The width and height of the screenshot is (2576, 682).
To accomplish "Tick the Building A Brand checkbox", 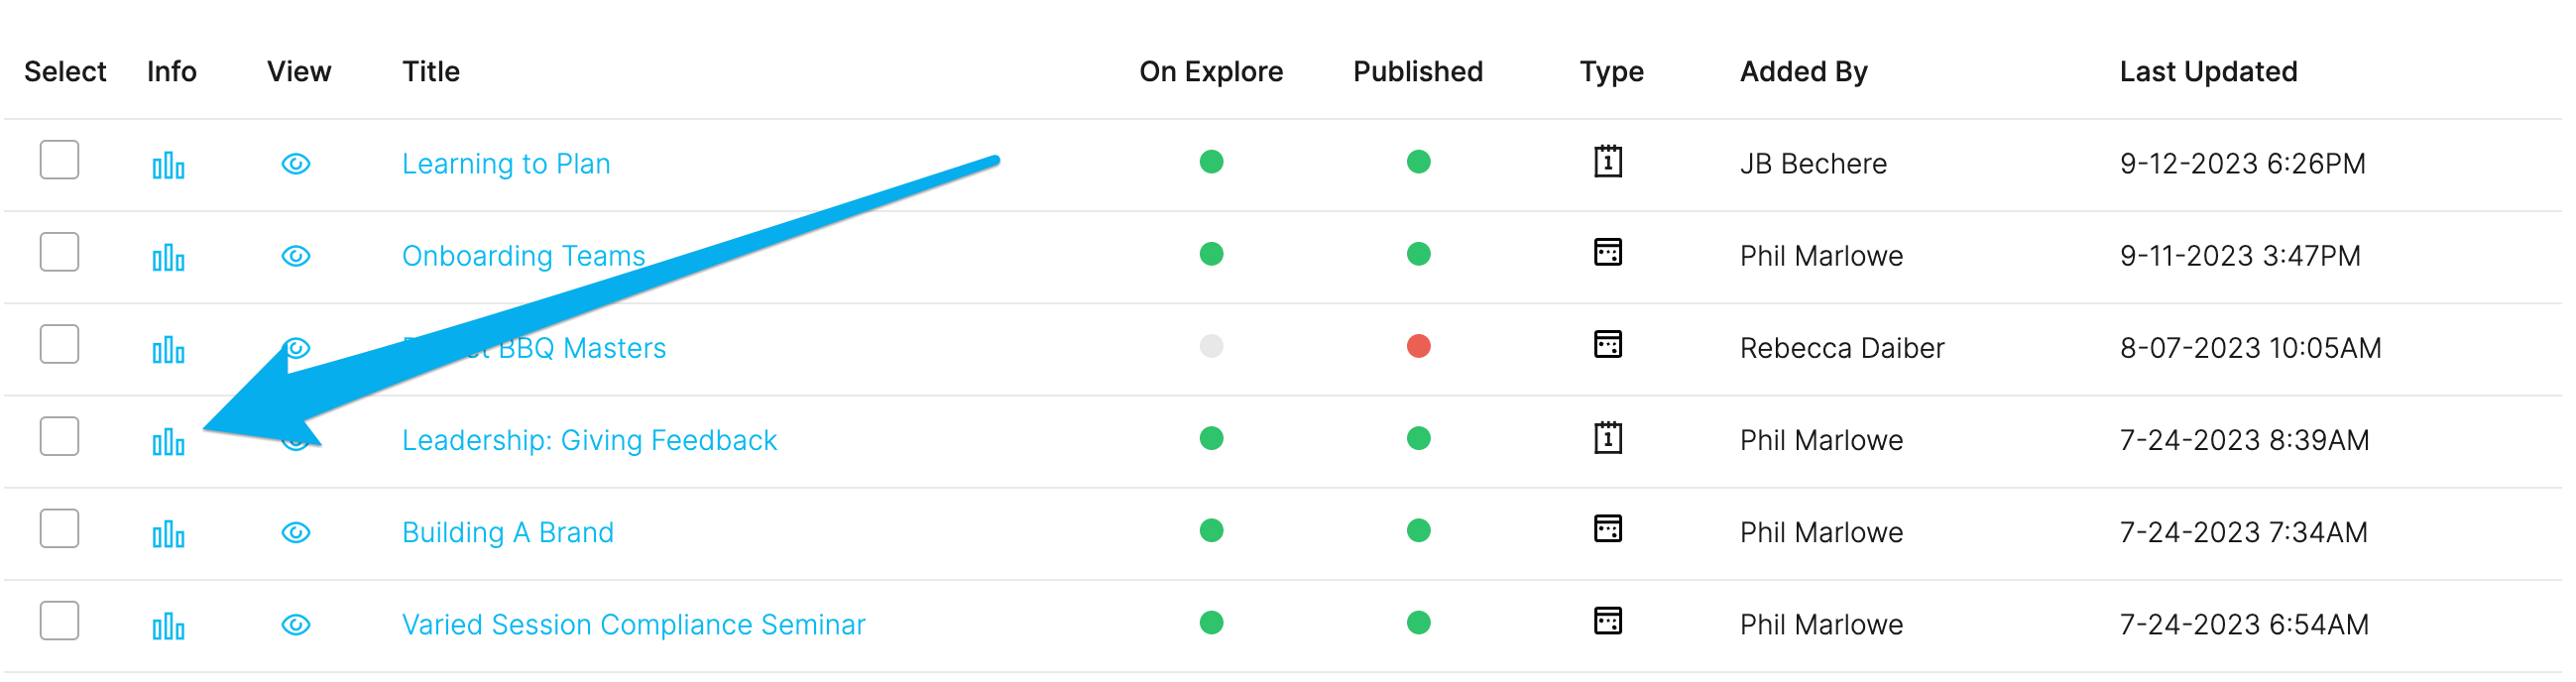I will [59, 528].
